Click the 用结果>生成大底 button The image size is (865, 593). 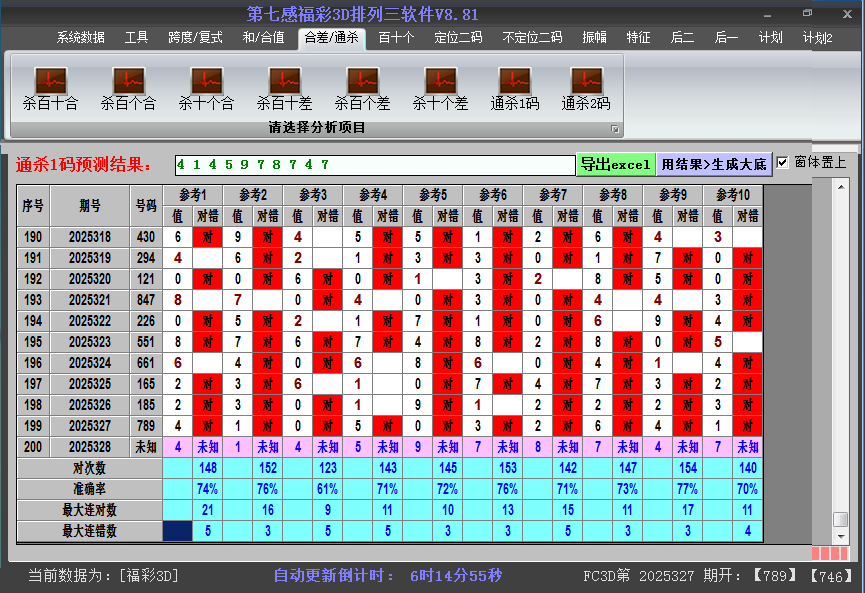click(x=714, y=164)
